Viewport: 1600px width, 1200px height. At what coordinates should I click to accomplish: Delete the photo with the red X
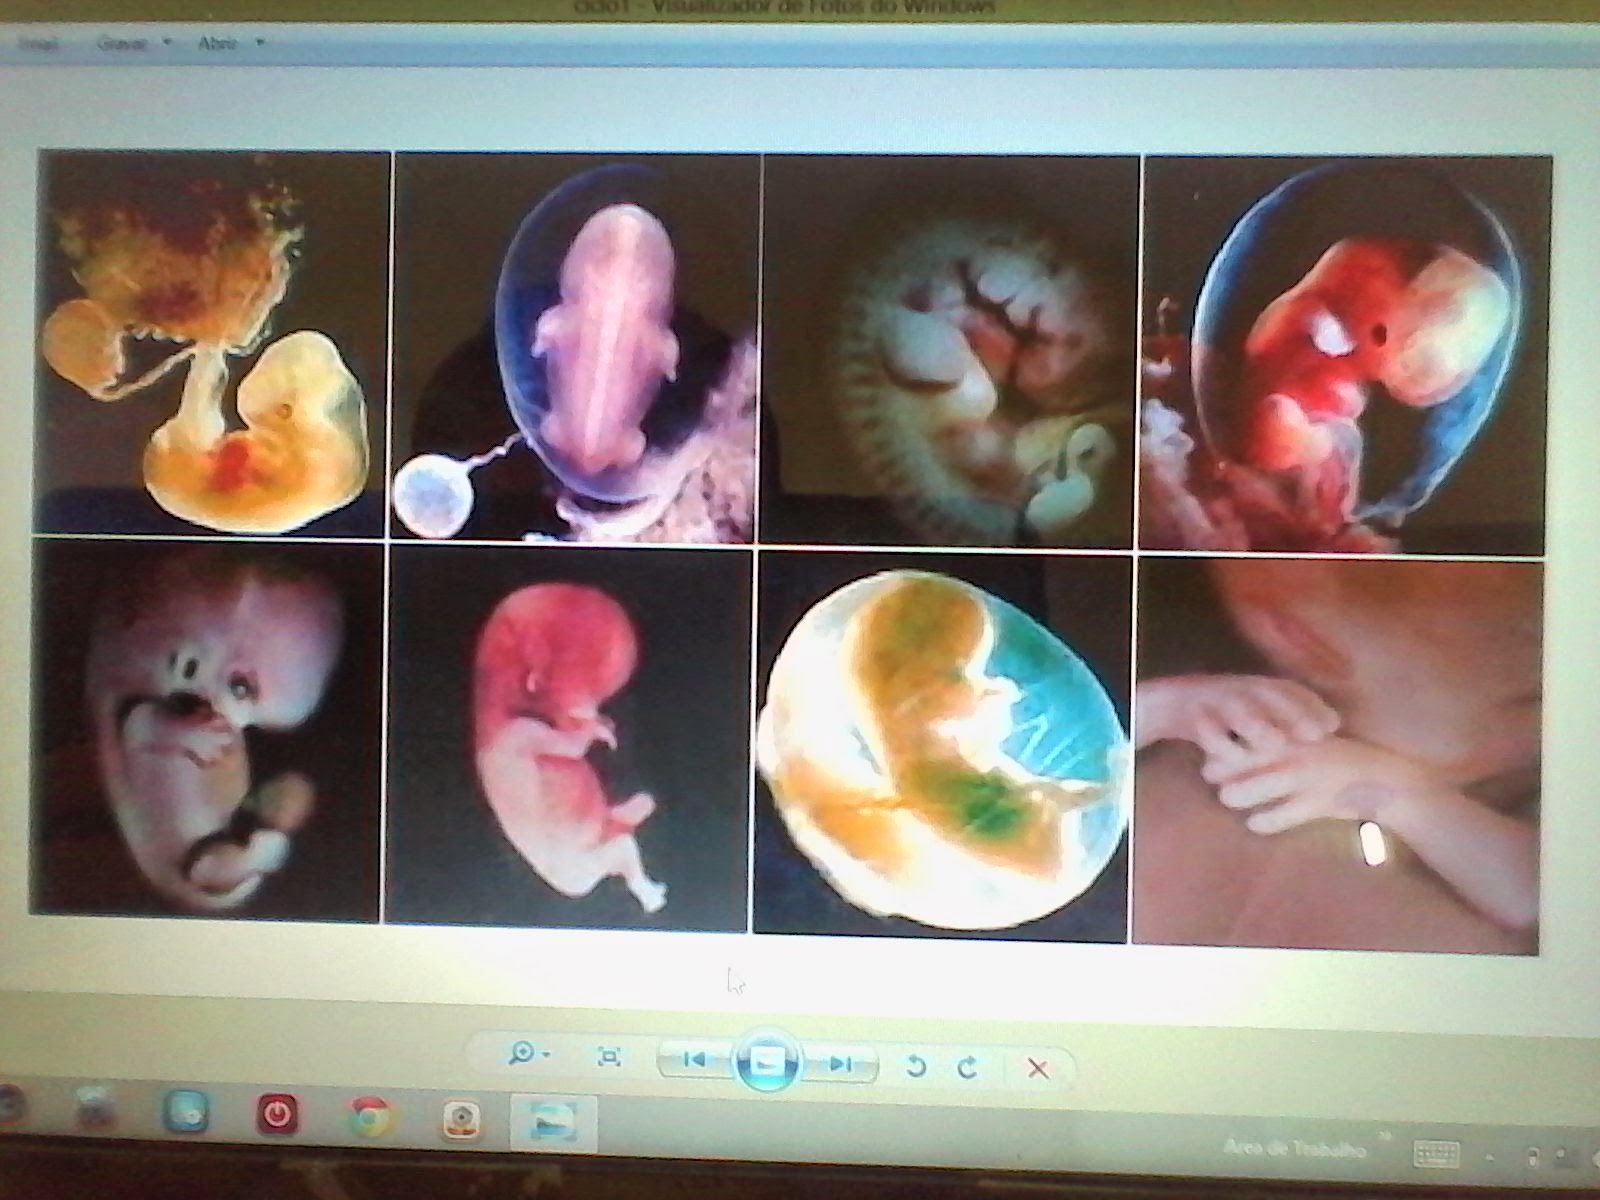1038,1069
